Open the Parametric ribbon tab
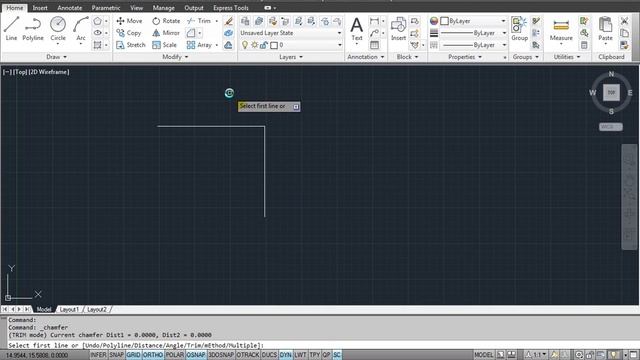The height and width of the screenshot is (360, 640). click(x=106, y=8)
